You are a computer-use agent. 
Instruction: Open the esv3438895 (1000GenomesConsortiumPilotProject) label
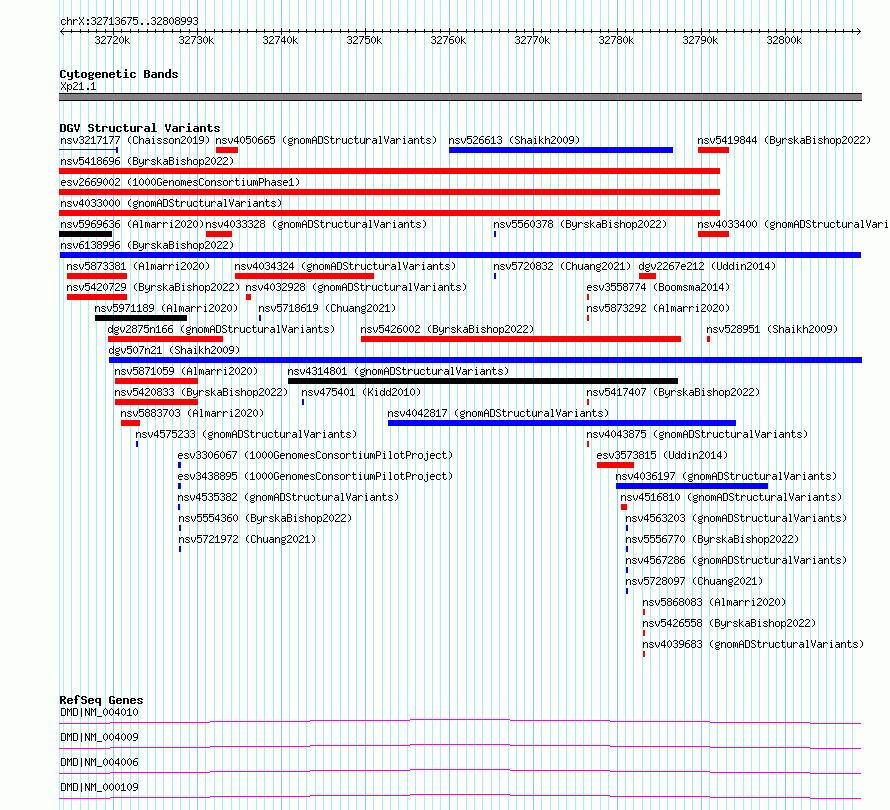coord(316,476)
